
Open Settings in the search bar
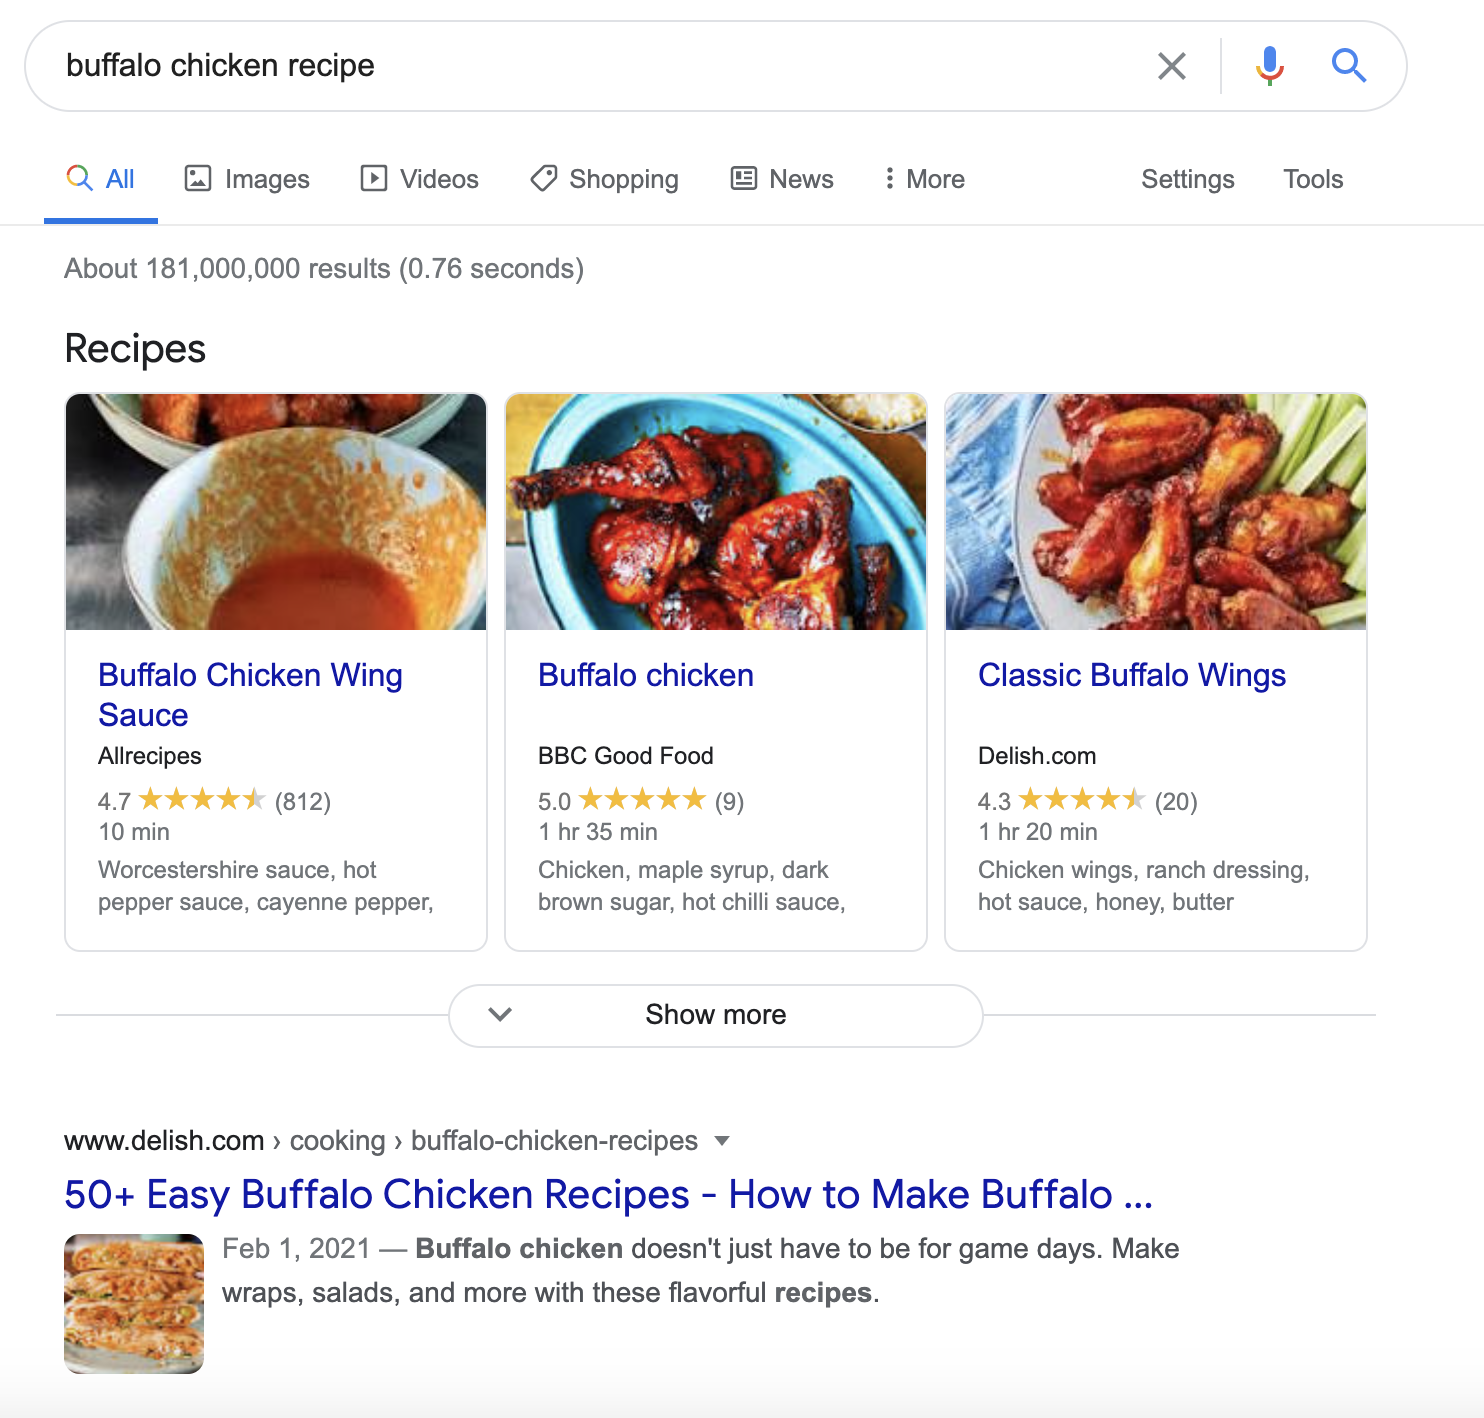1188,179
